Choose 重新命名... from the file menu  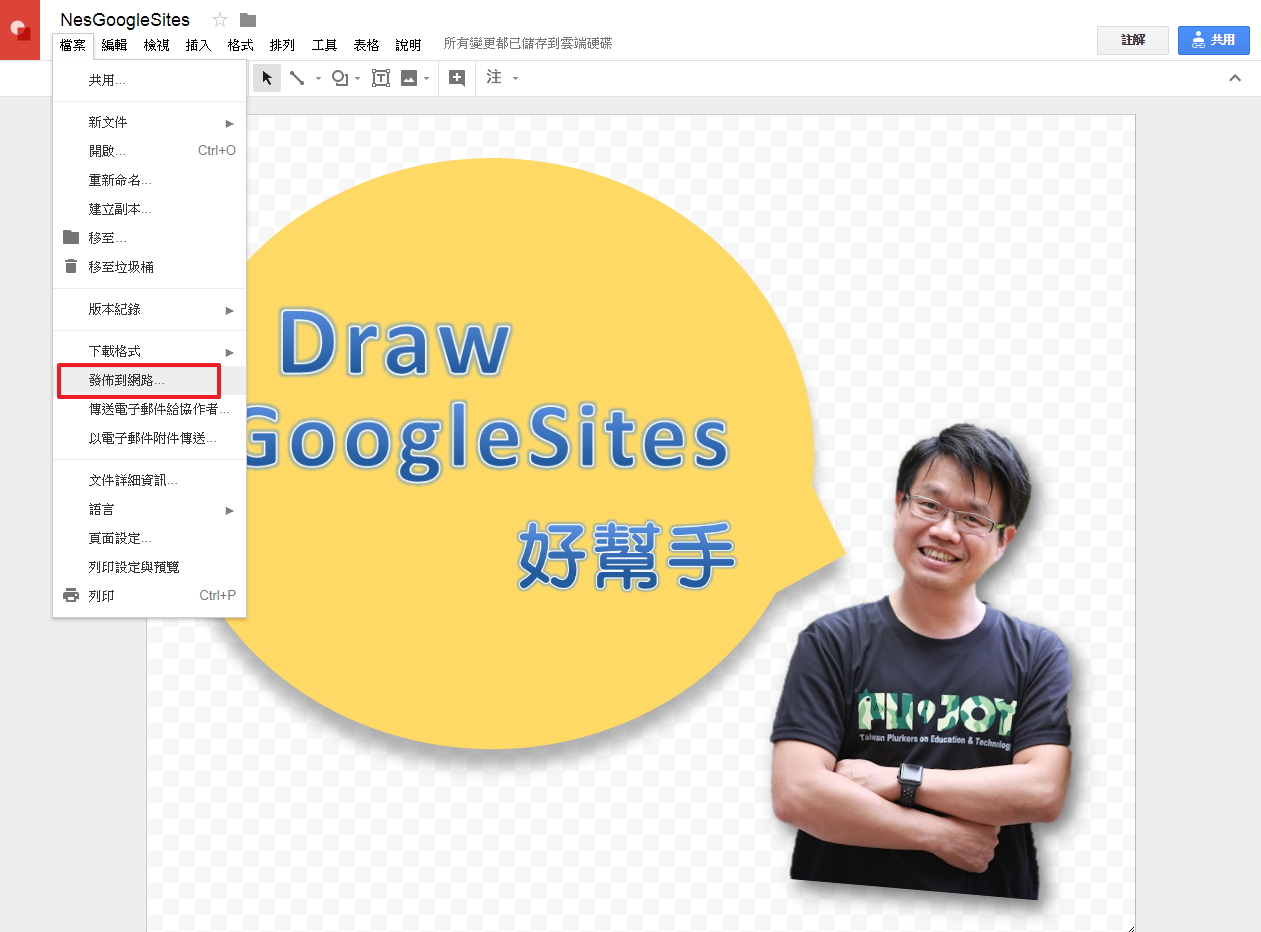tap(150, 180)
